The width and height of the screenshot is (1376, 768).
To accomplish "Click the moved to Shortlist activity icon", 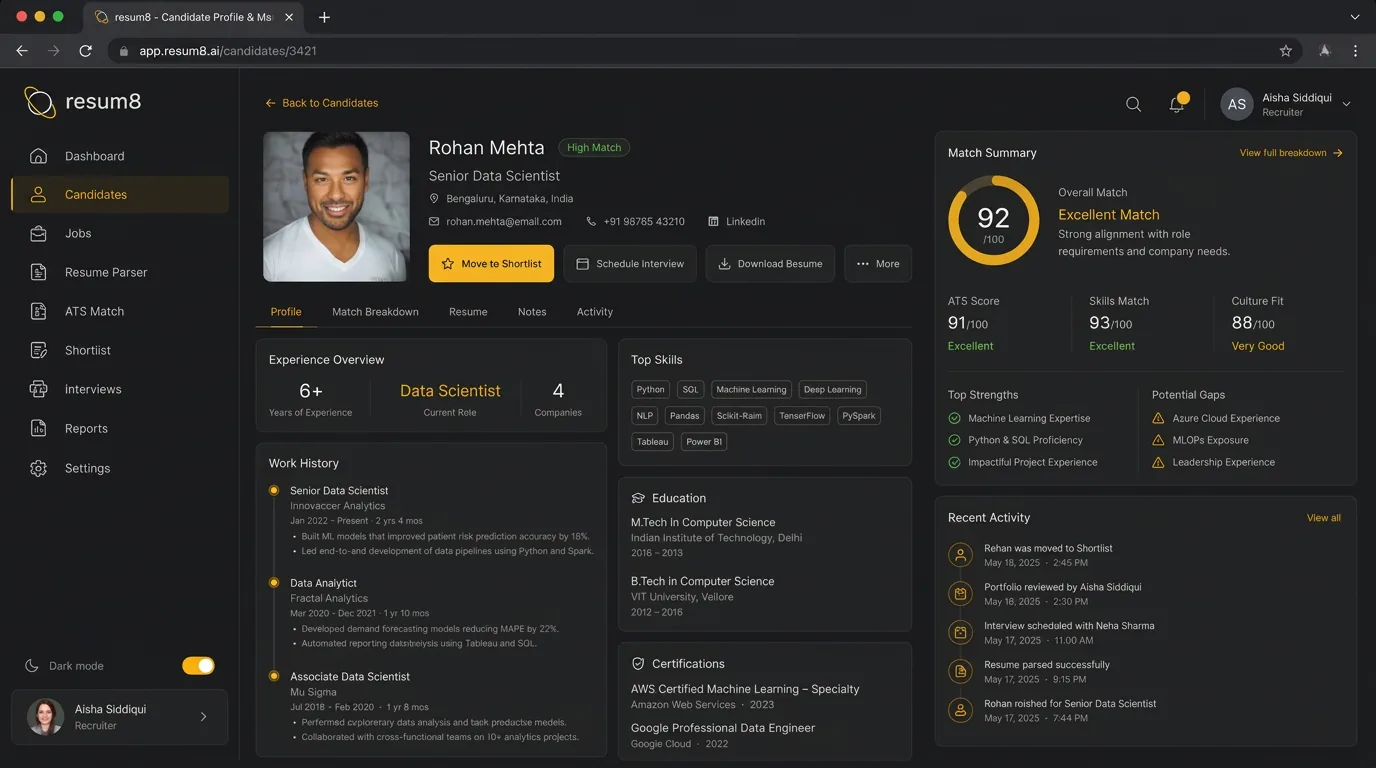I will [x=960, y=555].
